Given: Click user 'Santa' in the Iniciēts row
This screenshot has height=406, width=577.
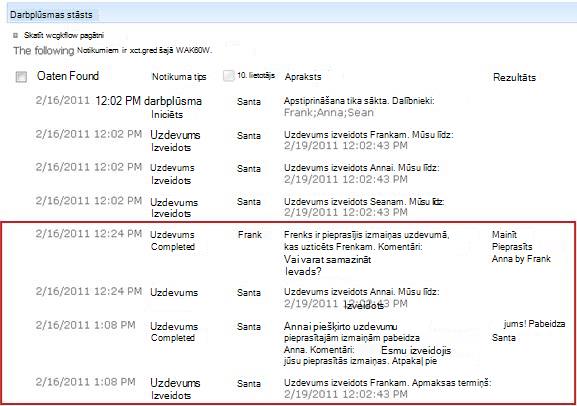Looking at the screenshot, I should pyautogui.click(x=249, y=102).
